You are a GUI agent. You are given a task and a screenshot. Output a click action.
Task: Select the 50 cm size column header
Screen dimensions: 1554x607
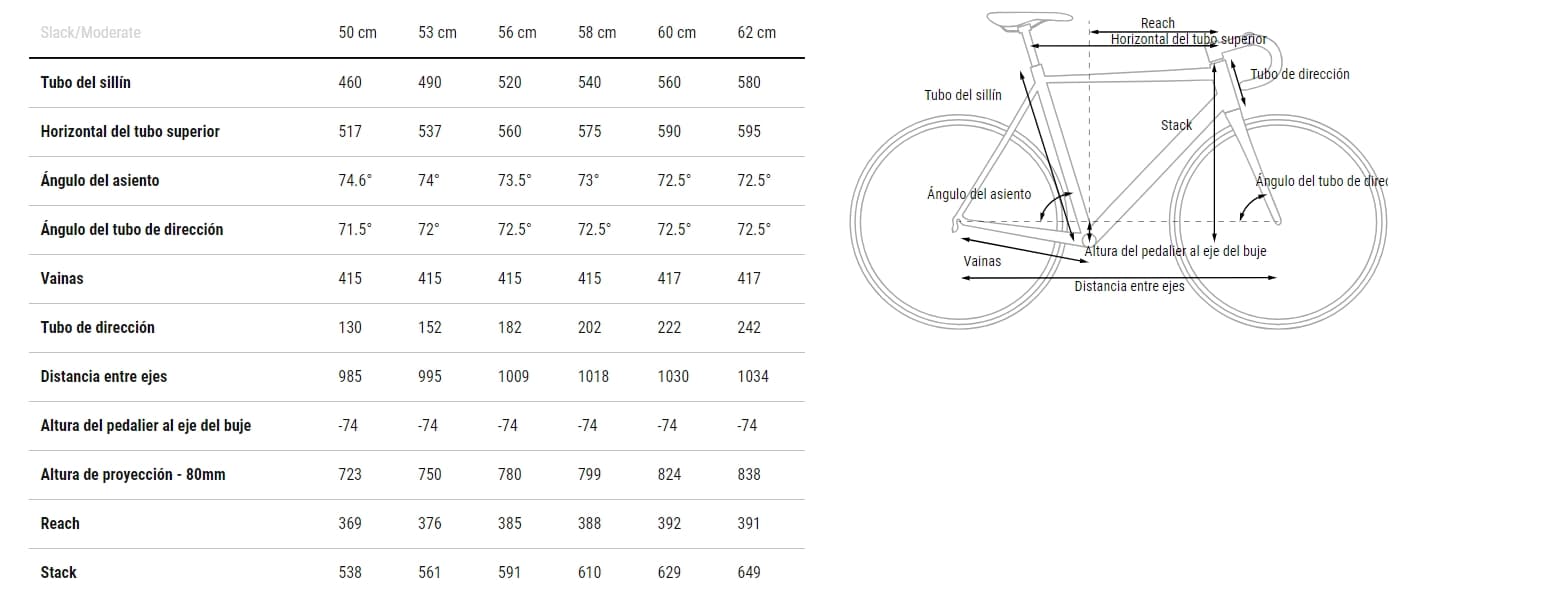tap(358, 33)
